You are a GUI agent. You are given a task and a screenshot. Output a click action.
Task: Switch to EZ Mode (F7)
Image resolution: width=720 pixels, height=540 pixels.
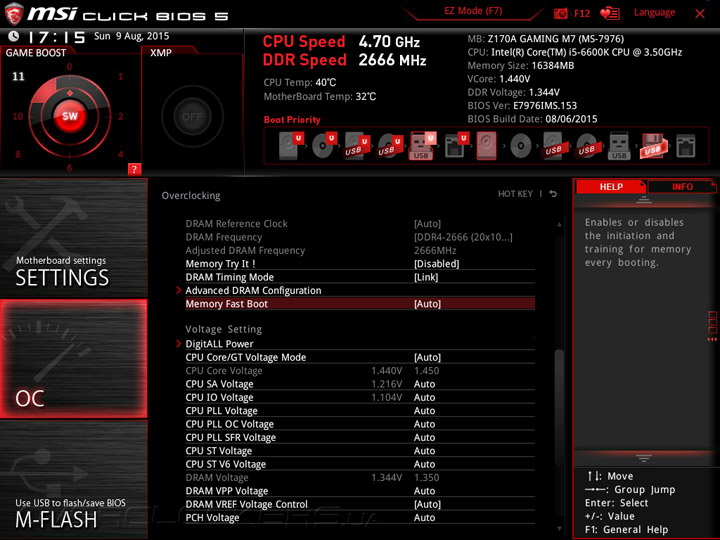(473, 11)
